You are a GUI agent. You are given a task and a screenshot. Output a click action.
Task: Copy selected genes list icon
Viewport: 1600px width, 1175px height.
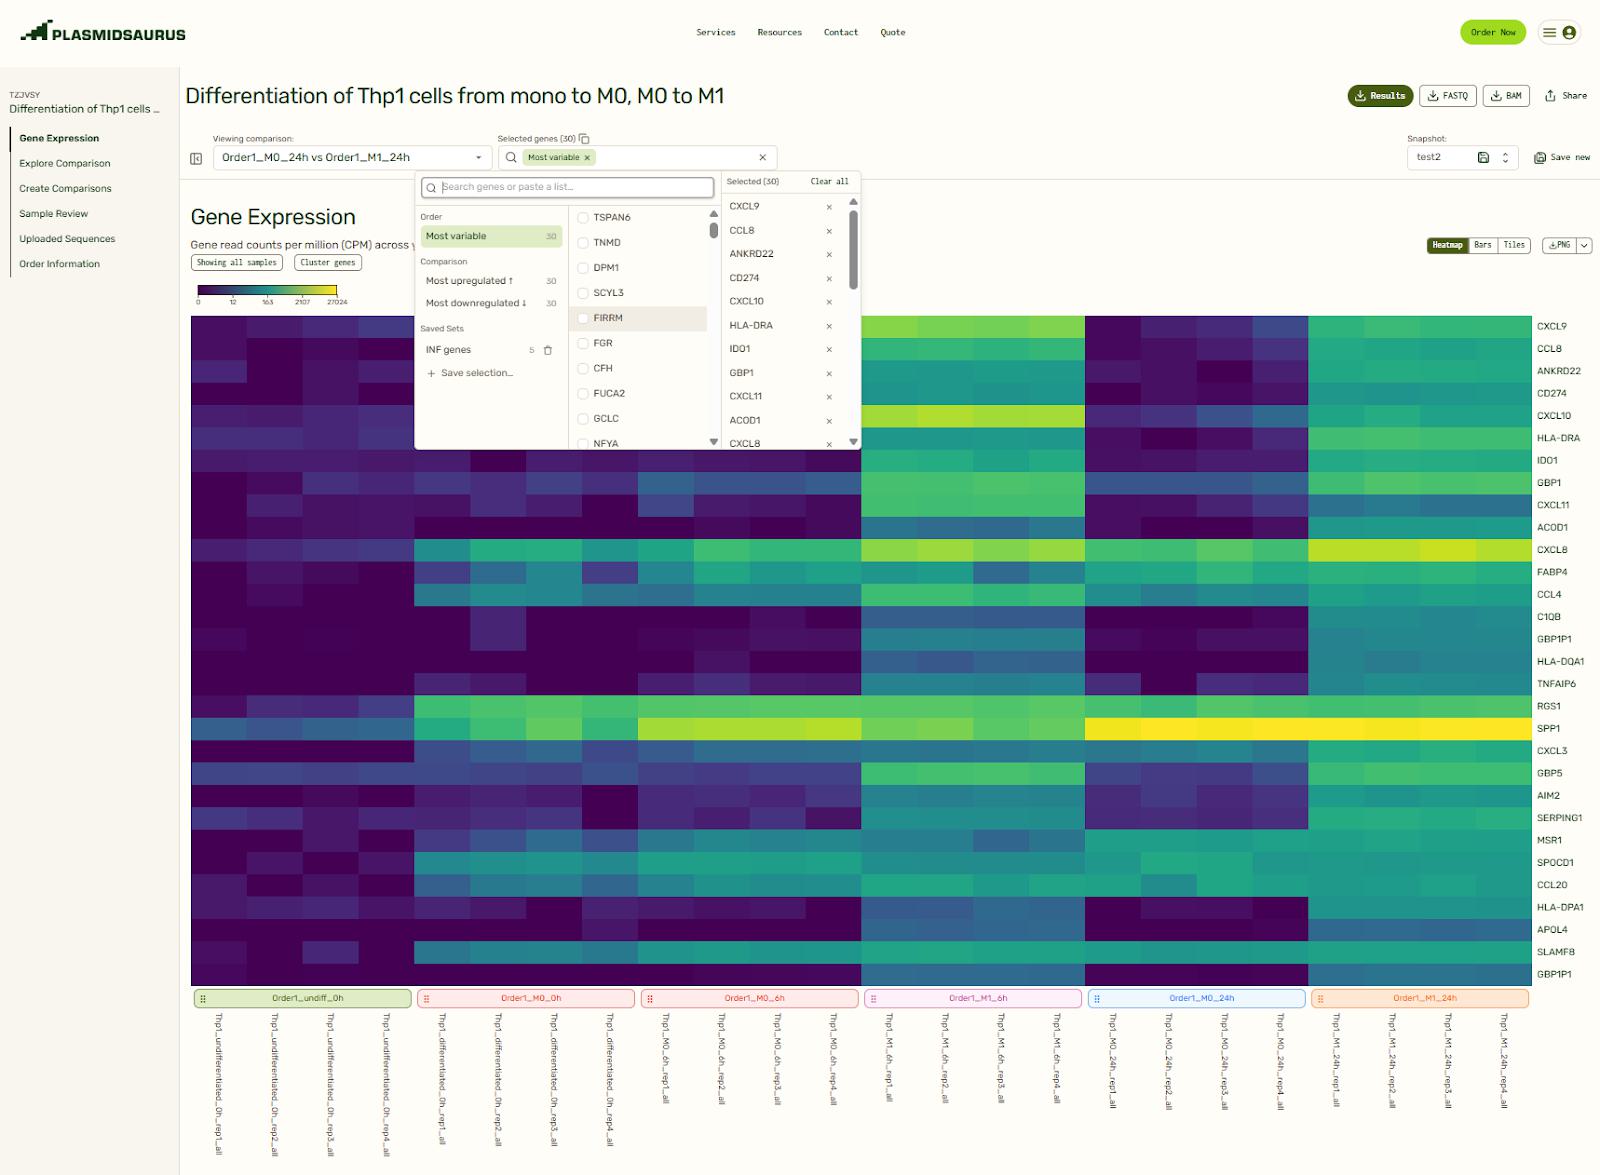pos(585,139)
